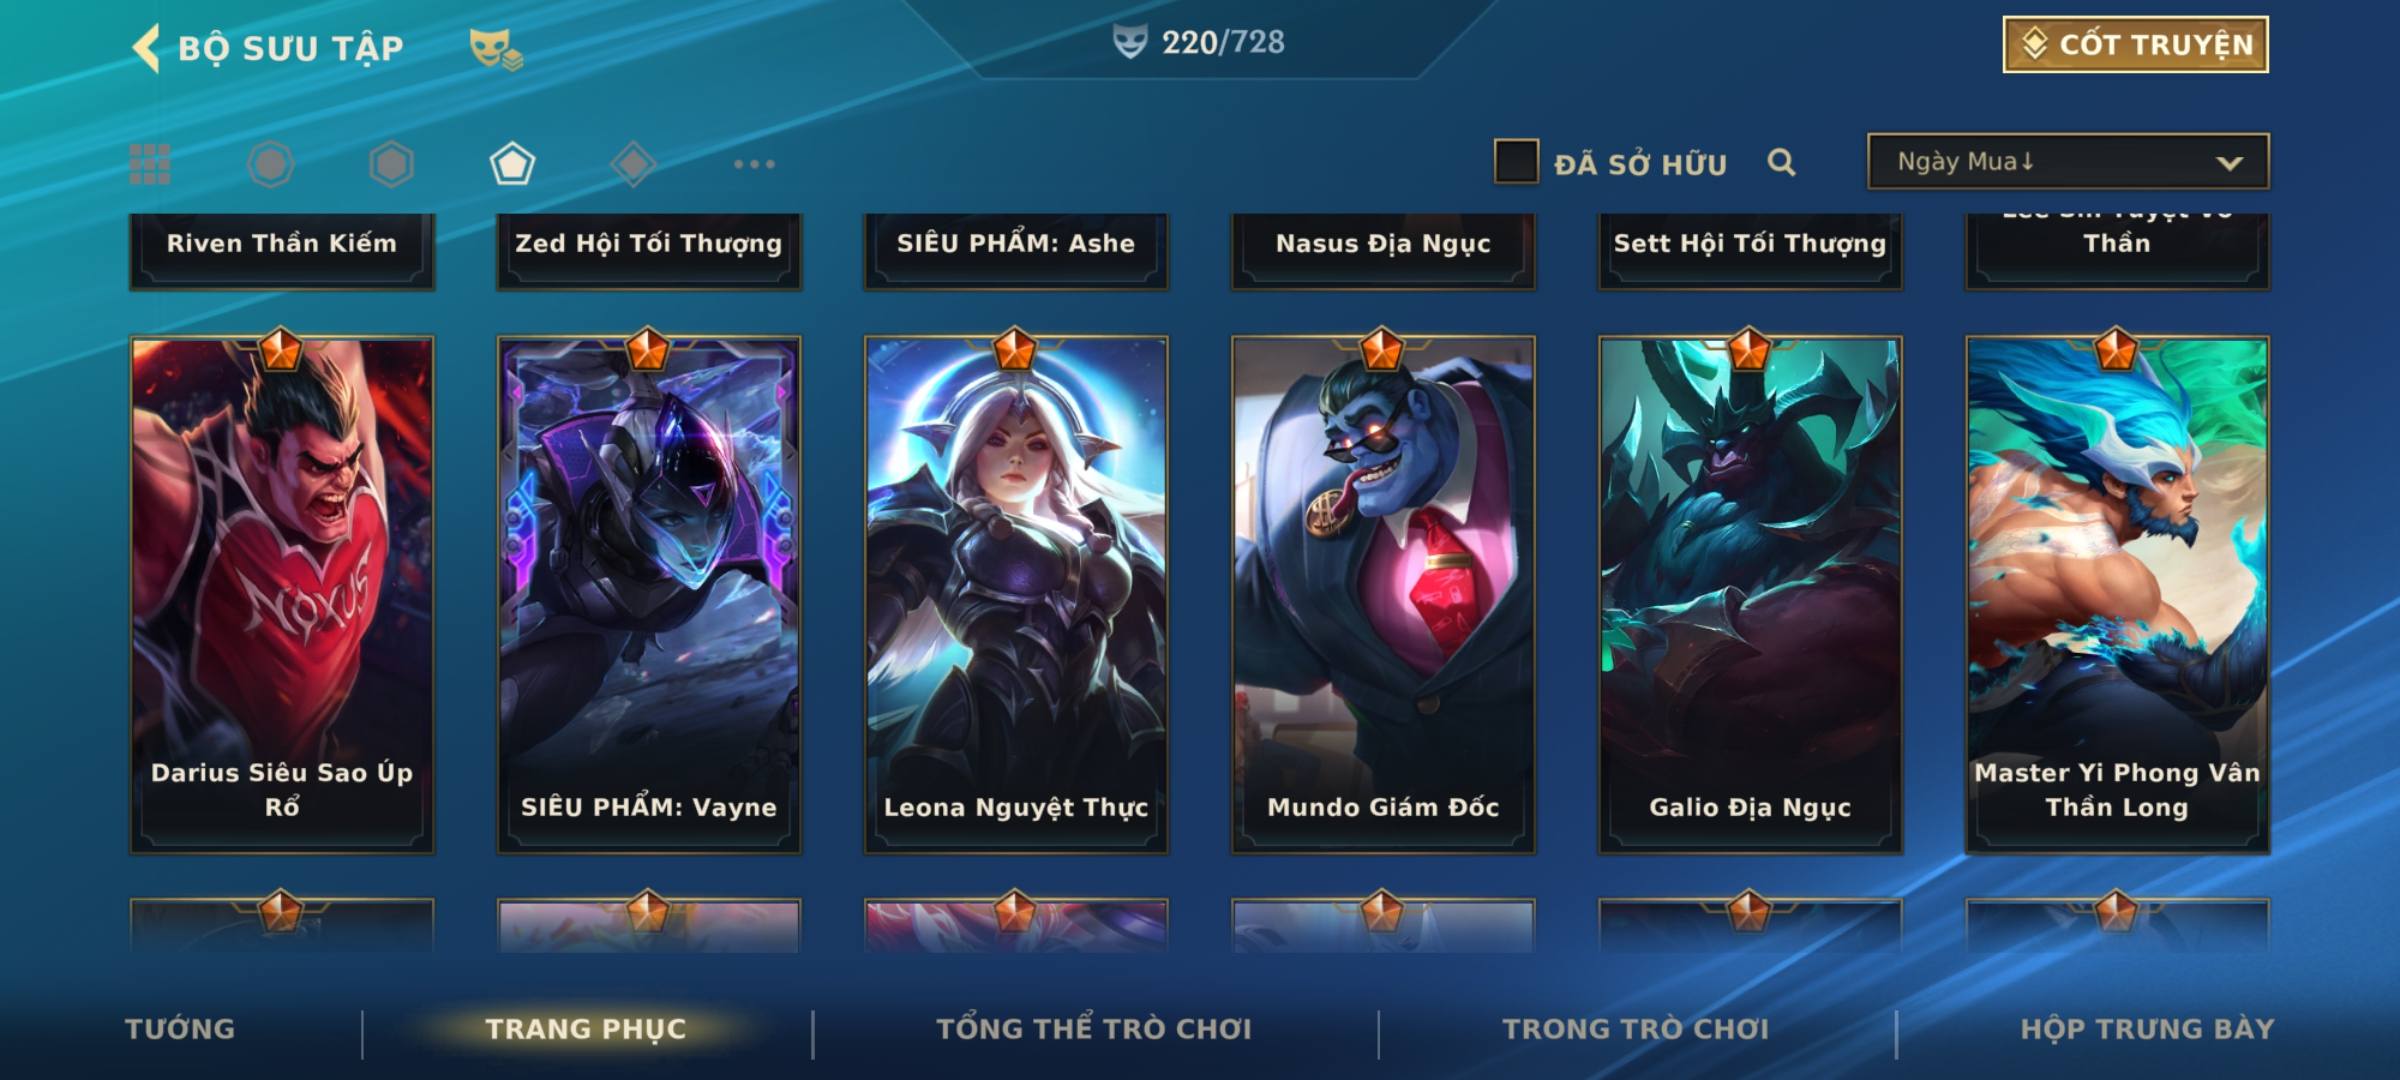Open the golden mask and coins icon

click(x=496, y=49)
